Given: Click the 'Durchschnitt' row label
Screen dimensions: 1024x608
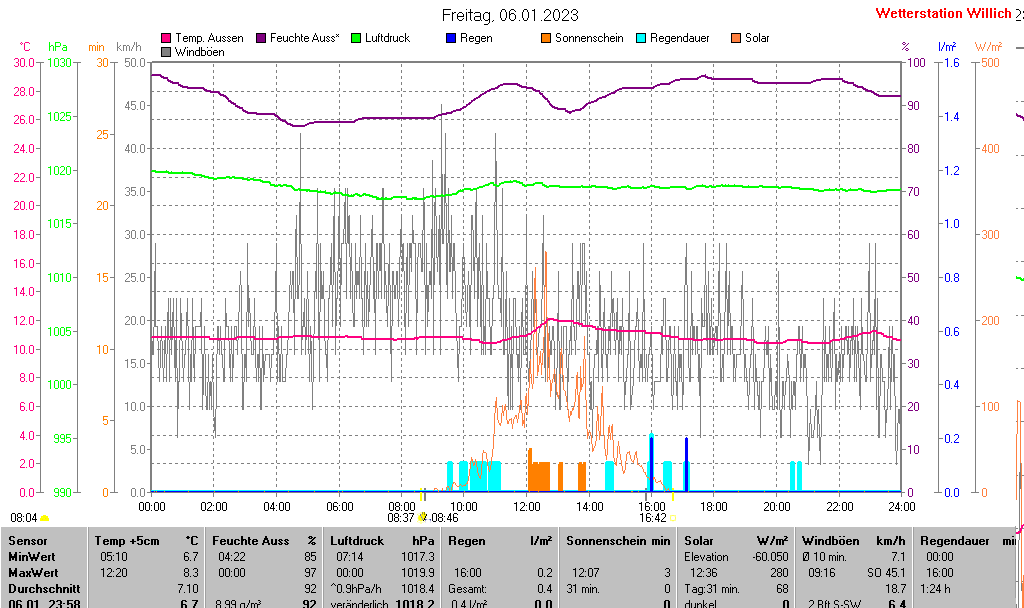Looking at the screenshot, I should click(44, 588).
